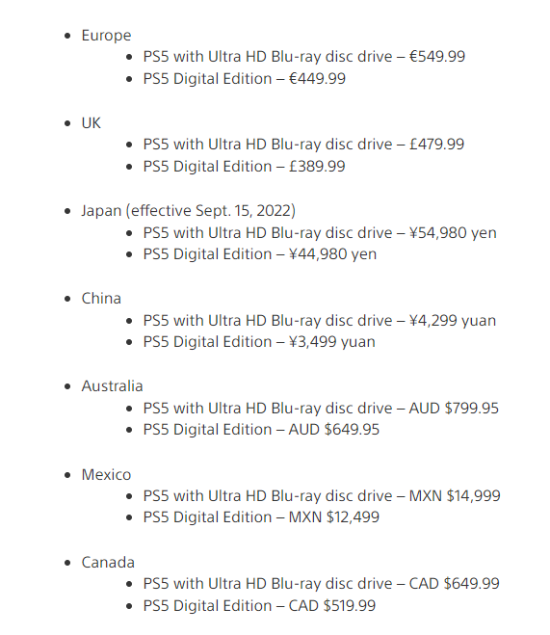
Task: Select Mexico disc drive MXN $14,999 line
Action: pyautogui.click(x=322, y=496)
